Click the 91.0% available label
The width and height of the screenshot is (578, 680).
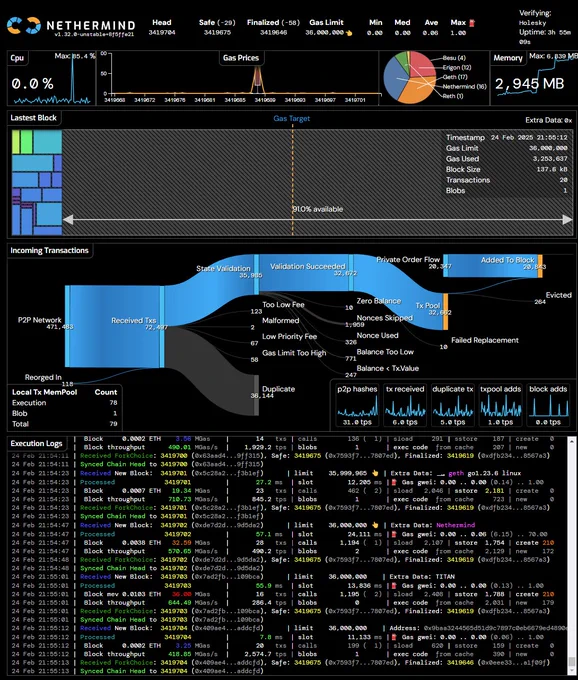pos(317,209)
